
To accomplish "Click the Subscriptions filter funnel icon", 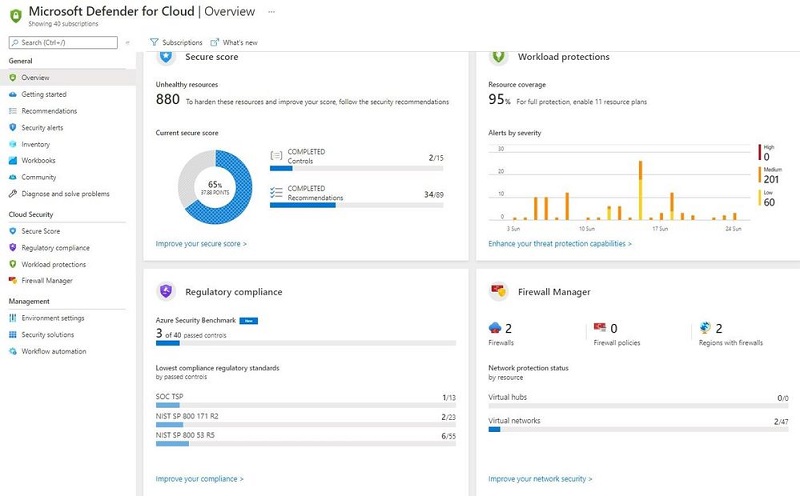I will [154, 42].
